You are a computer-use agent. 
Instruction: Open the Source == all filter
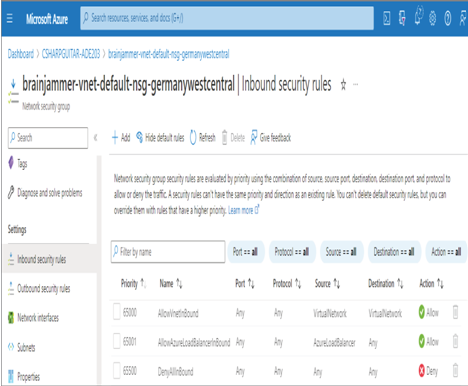pyautogui.click(x=341, y=252)
